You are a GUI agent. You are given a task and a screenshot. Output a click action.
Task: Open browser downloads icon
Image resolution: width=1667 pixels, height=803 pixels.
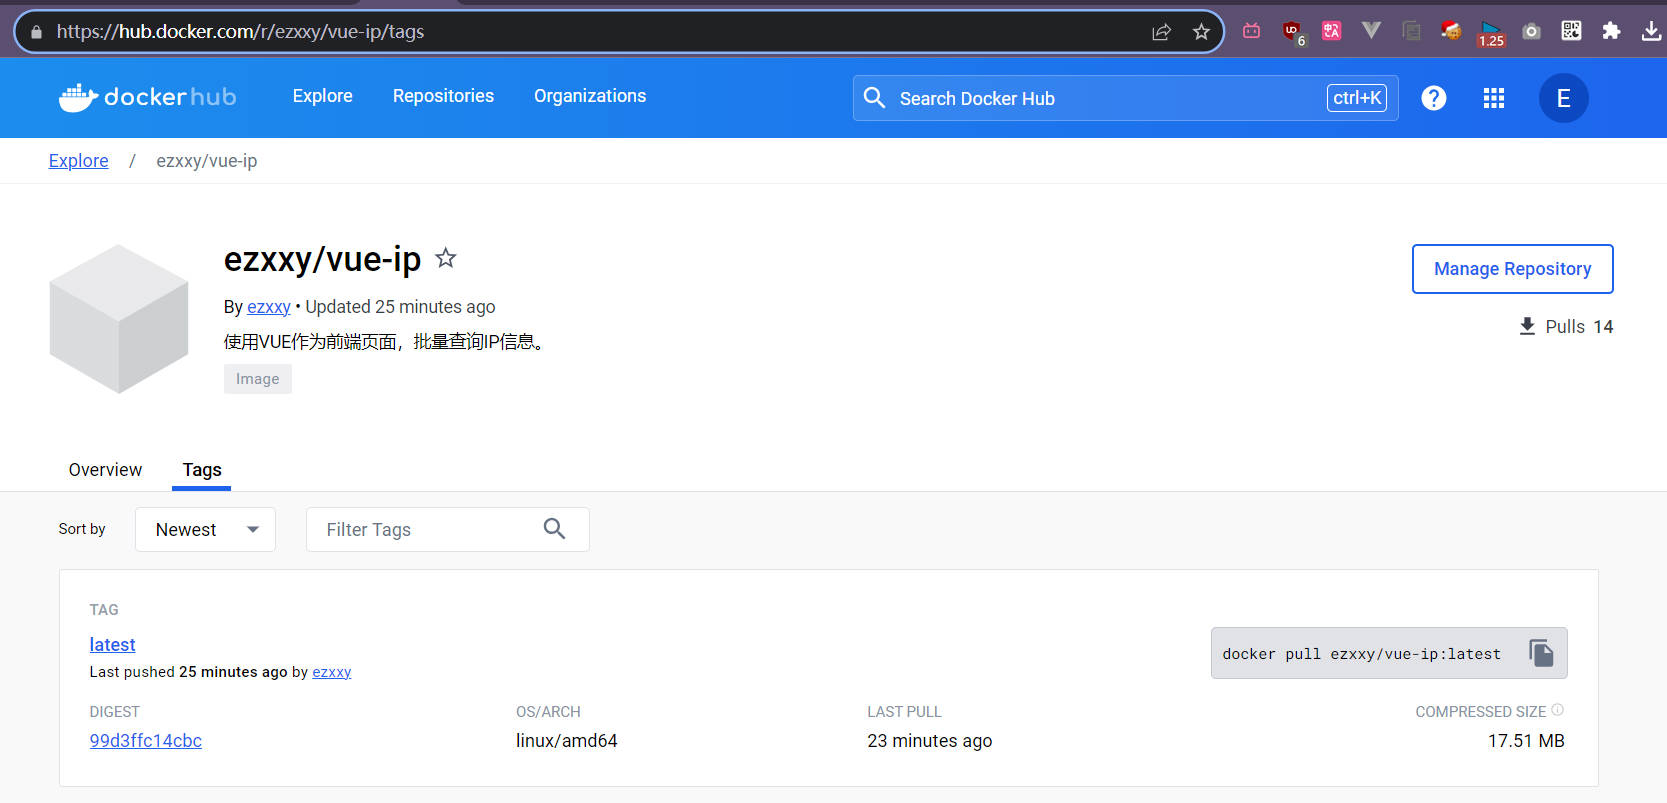click(1651, 32)
